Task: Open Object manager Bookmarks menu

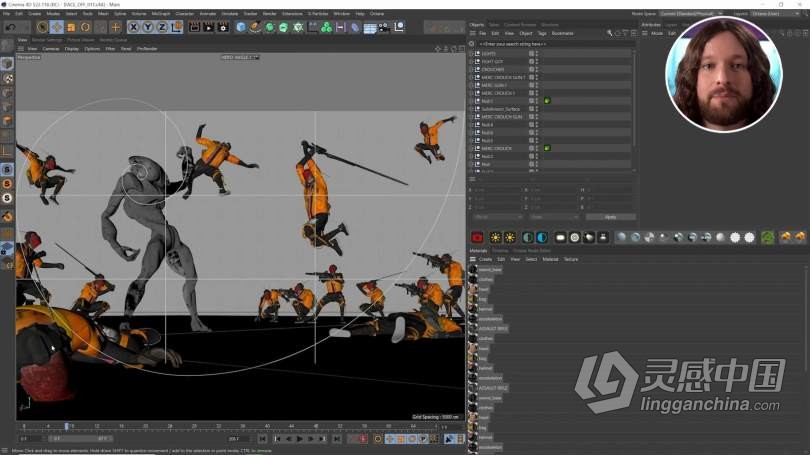Action: pyautogui.click(x=563, y=33)
